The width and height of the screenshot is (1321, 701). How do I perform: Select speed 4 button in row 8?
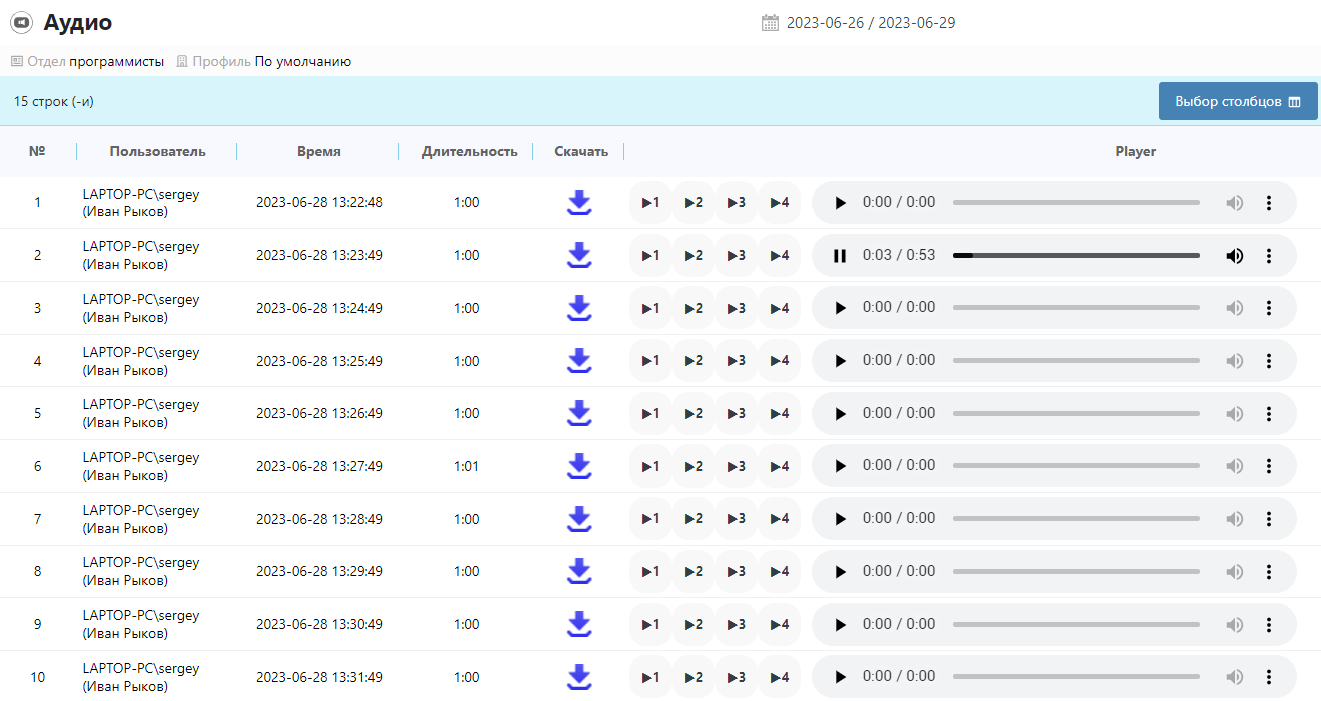point(779,572)
